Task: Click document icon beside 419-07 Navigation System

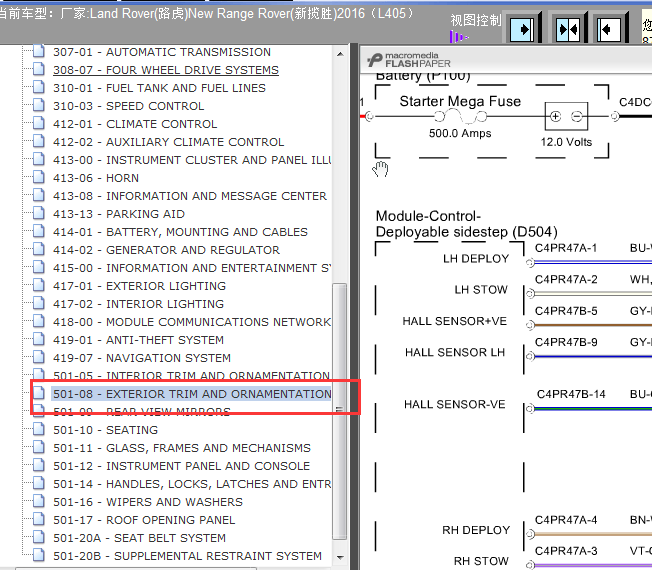Action: click(x=39, y=357)
